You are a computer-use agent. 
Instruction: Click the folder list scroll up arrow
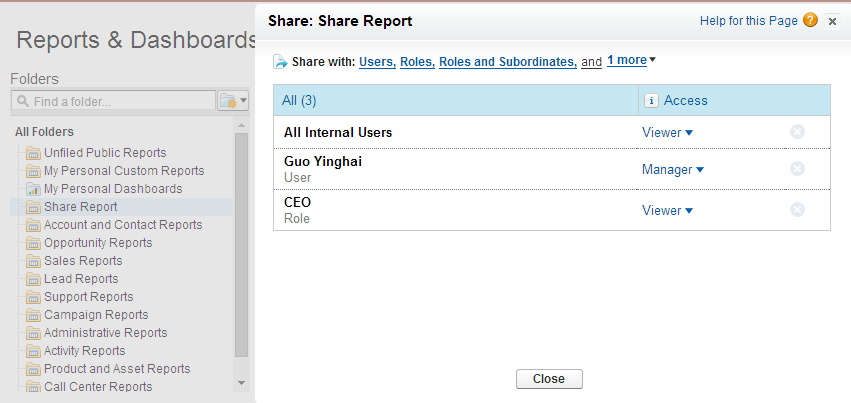[242, 125]
